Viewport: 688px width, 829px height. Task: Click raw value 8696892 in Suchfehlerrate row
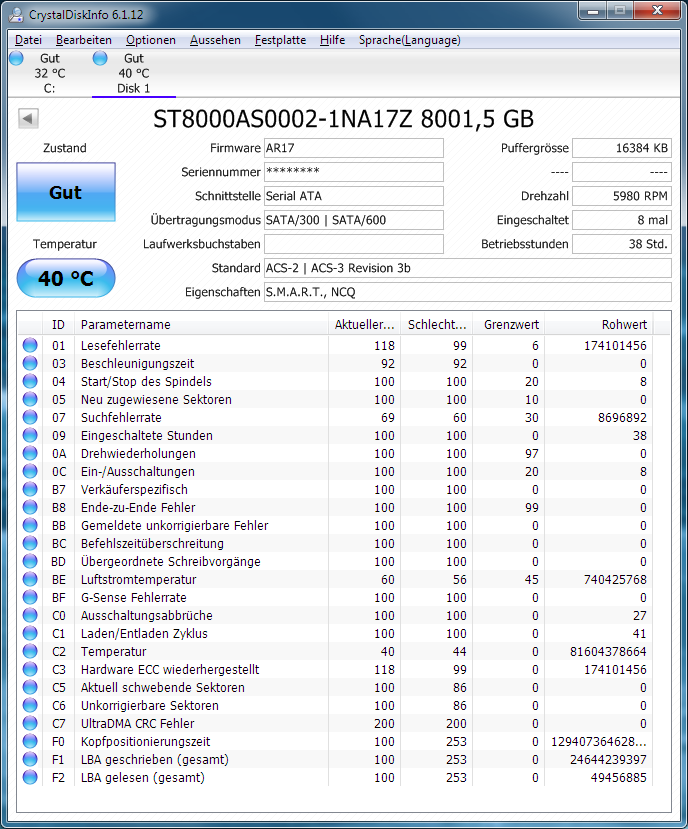(622, 418)
